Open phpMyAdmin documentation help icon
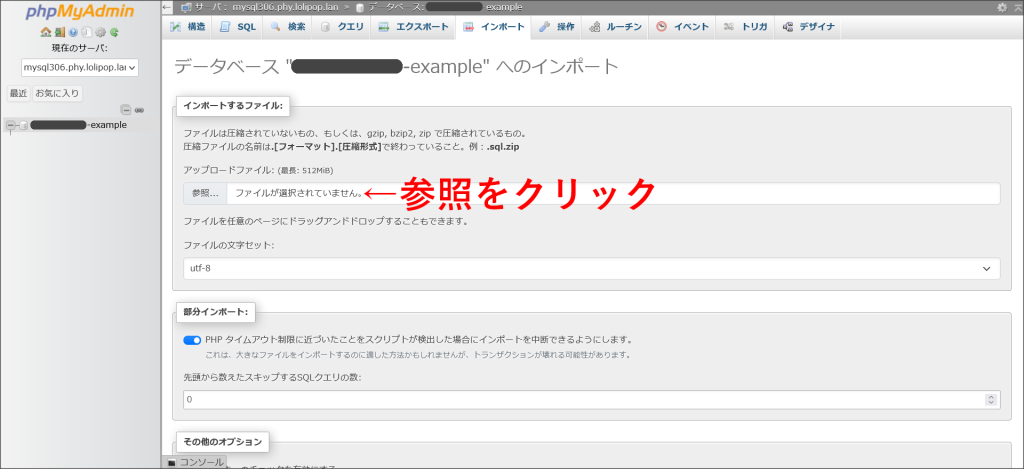This screenshot has width=1024, height=469. click(x=73, y=32)
